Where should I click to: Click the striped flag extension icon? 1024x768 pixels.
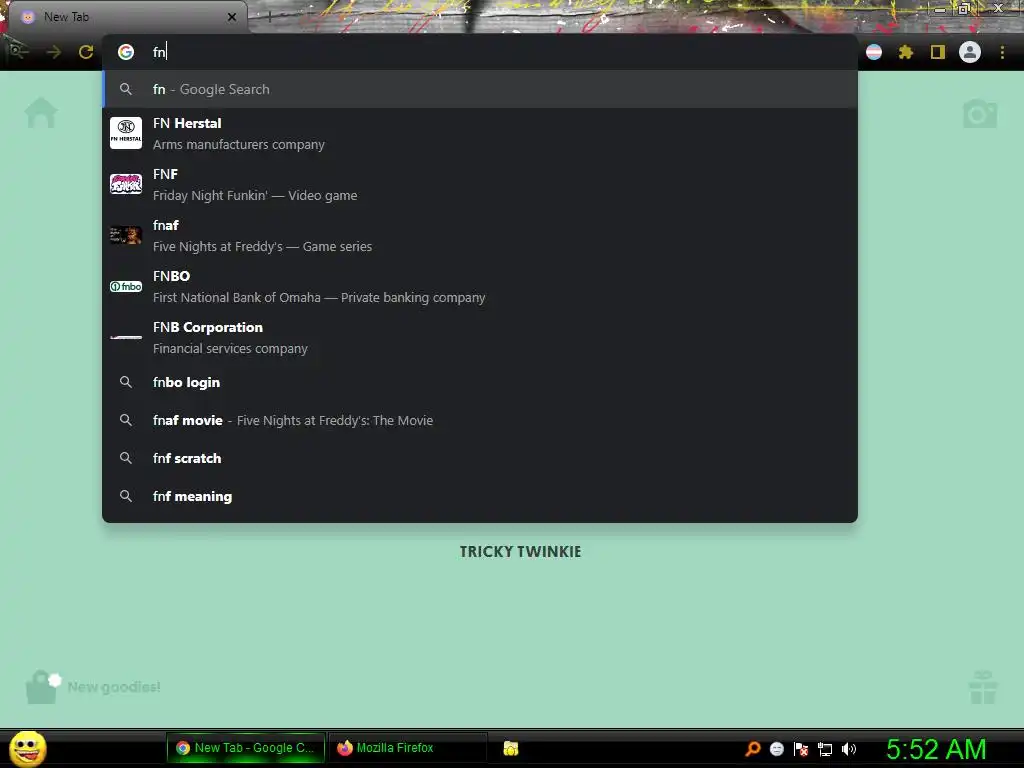click(x=874, y=52)
